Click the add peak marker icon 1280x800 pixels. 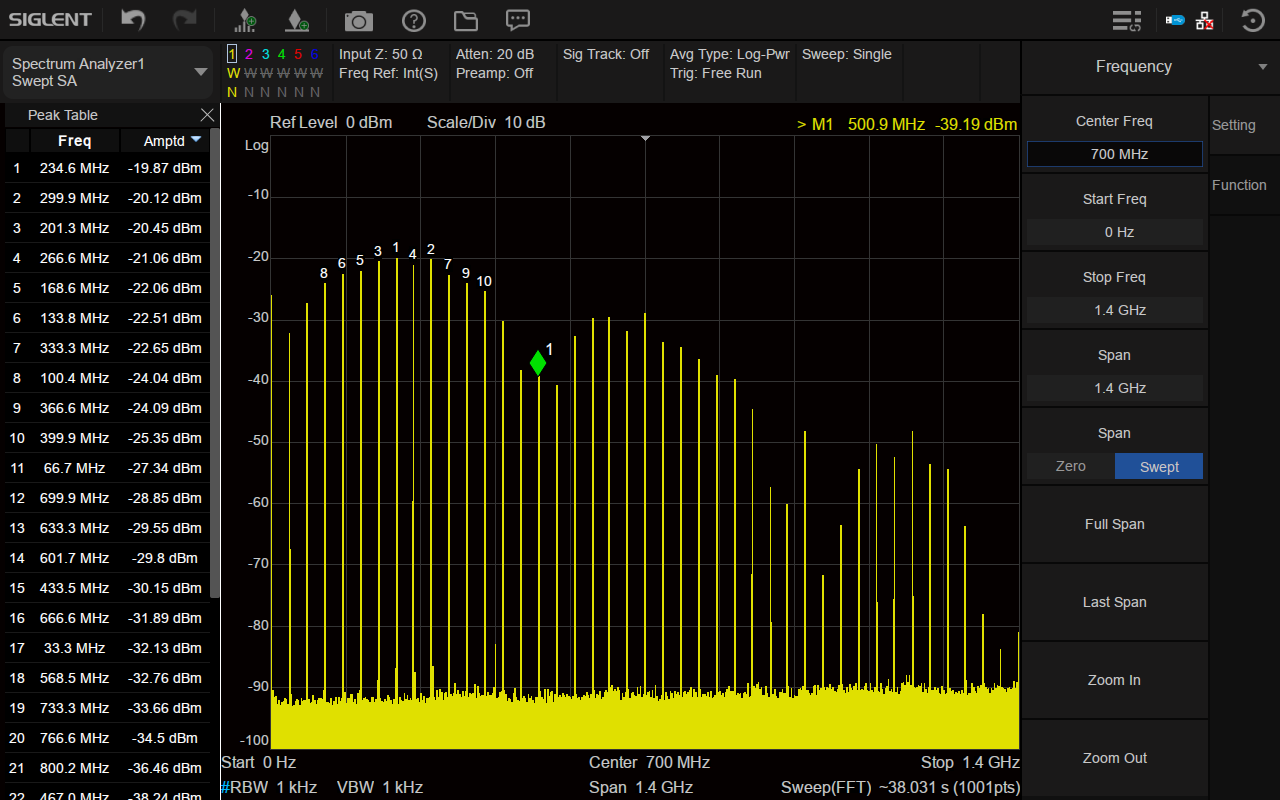[x=244, y=20]
